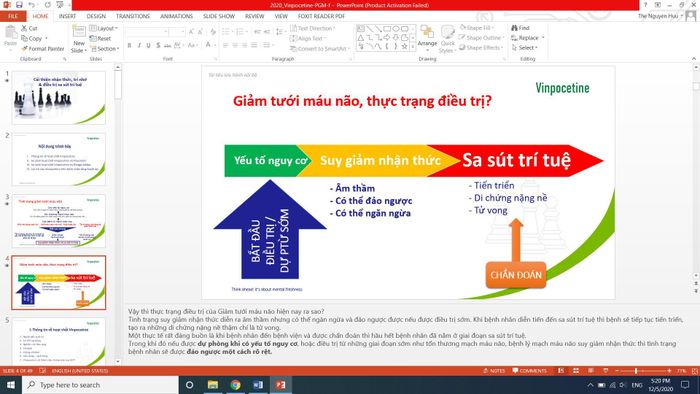Click the Reset slide button
The height and width of the screenshot is (394, 700).
coord(100,38)
